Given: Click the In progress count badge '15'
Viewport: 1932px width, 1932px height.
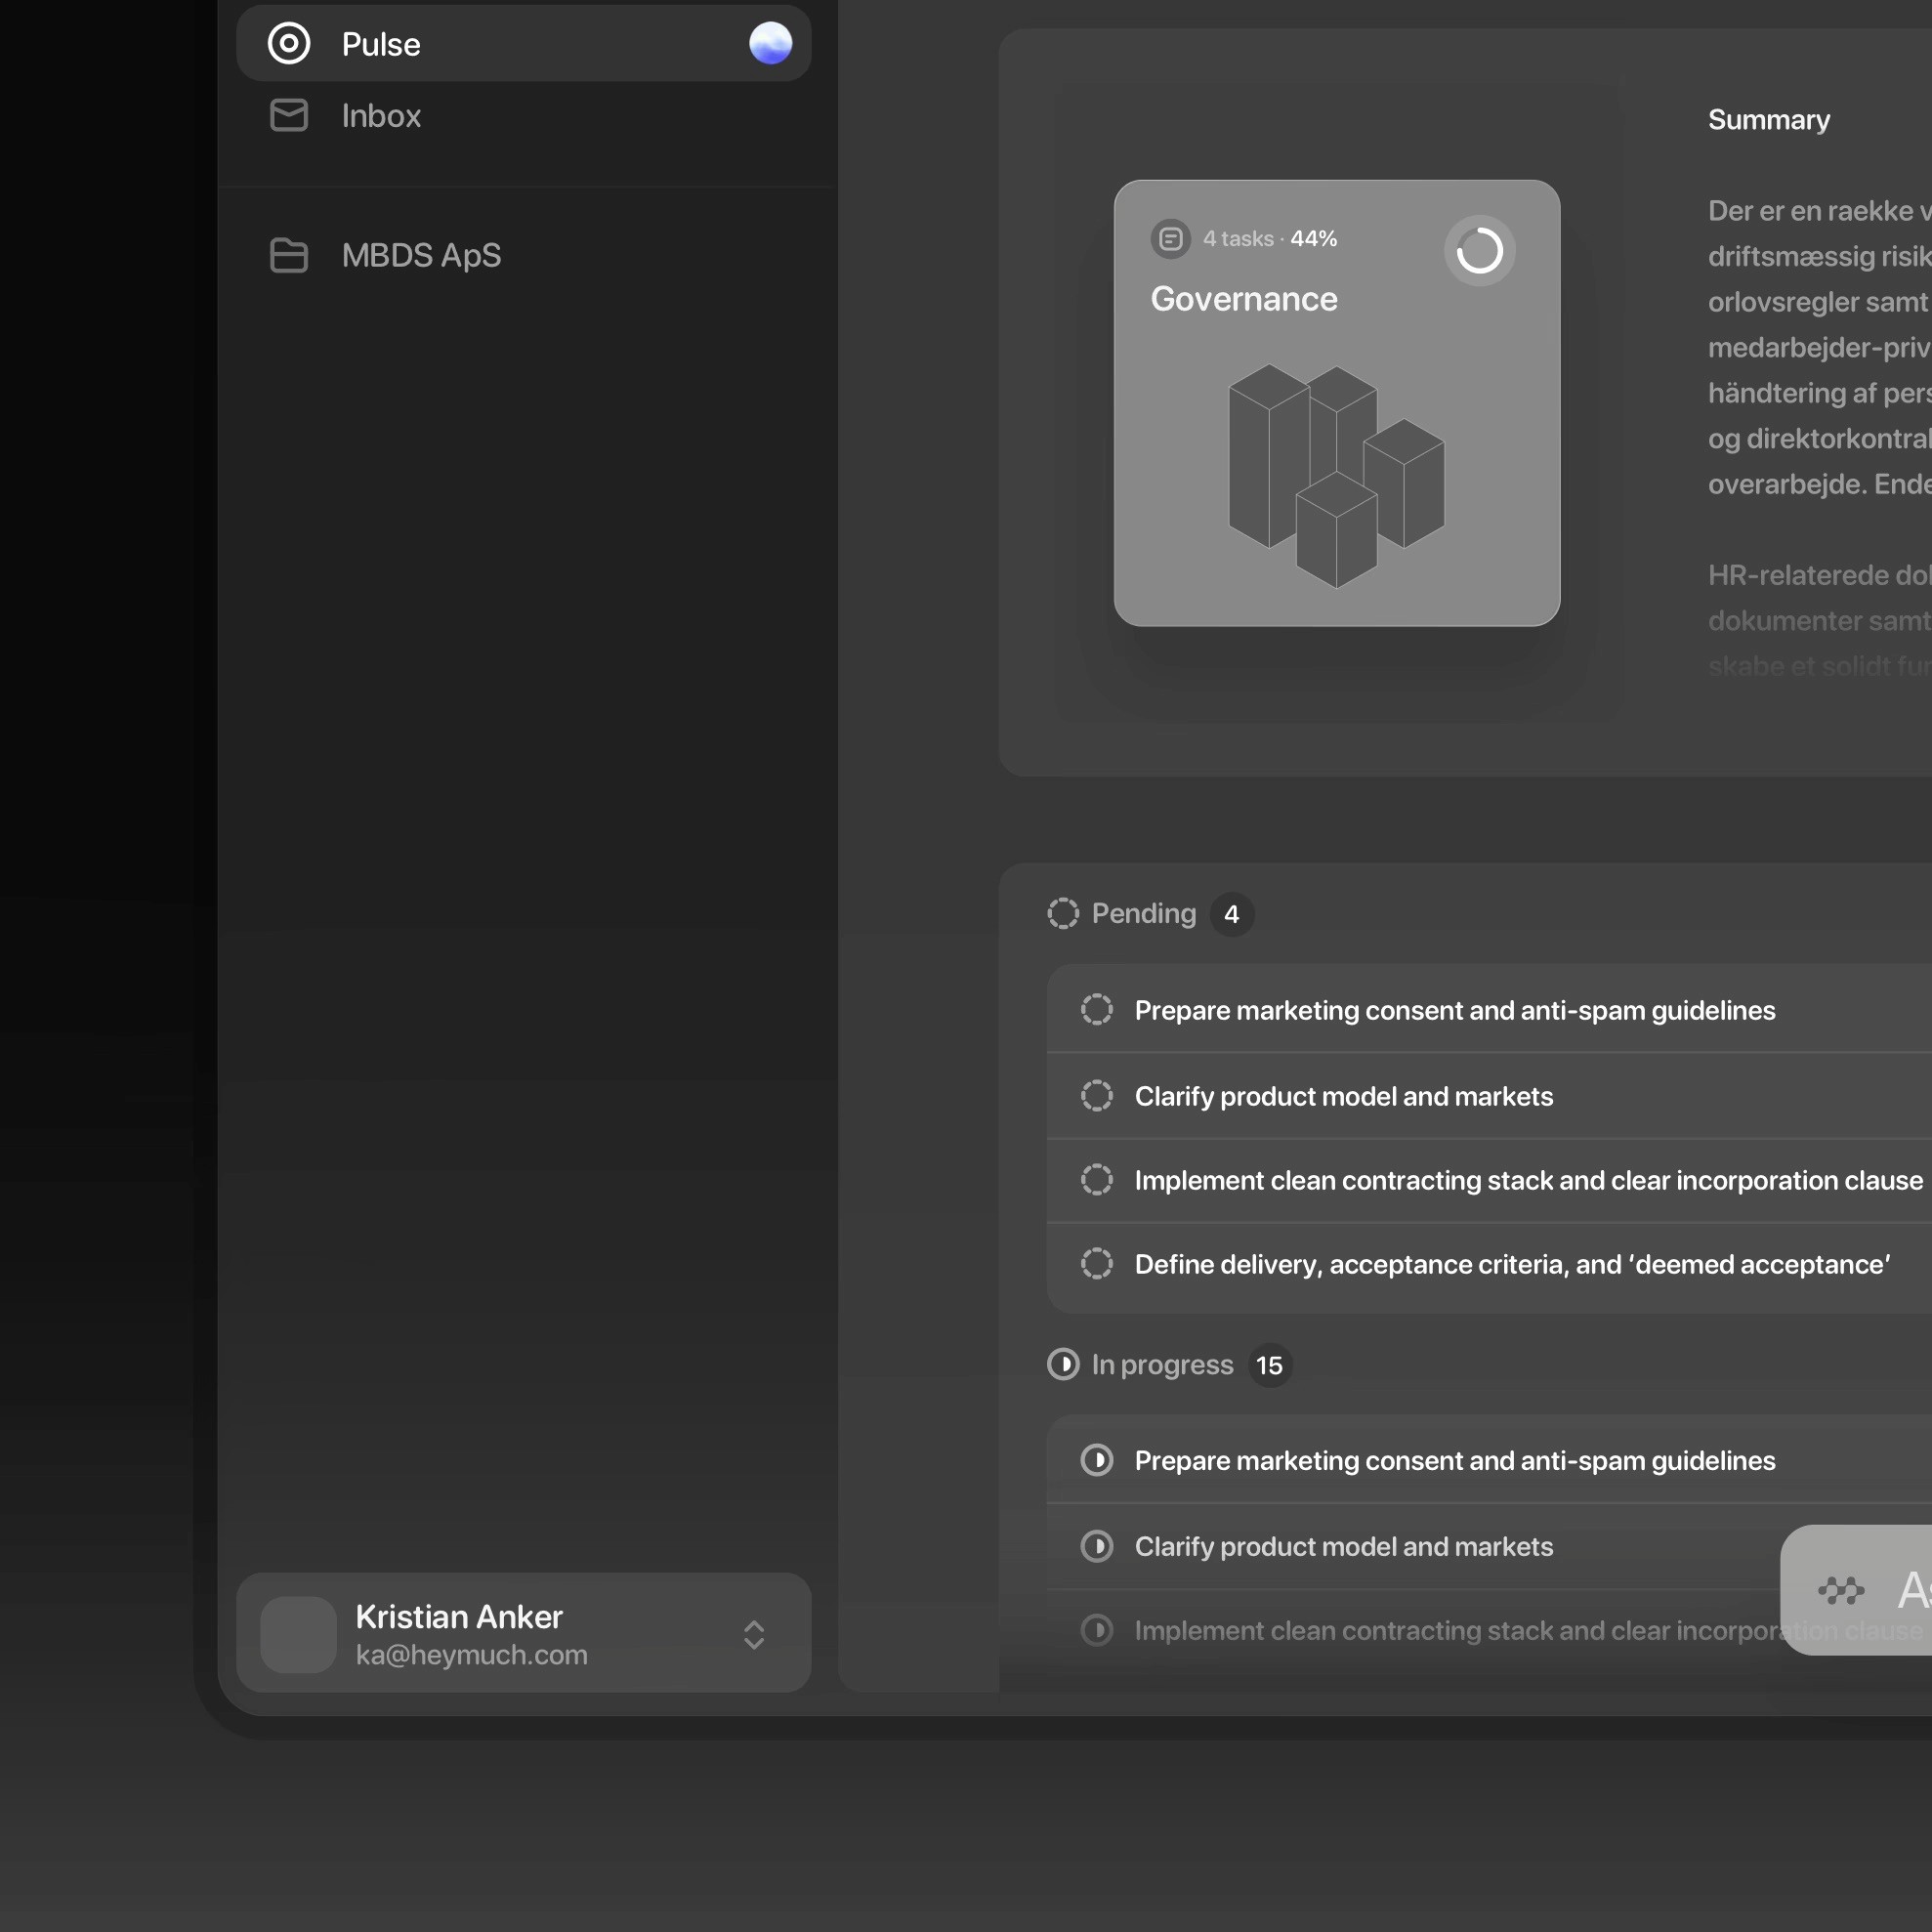Looking at the screenshot, I should coord(1269,1365).
